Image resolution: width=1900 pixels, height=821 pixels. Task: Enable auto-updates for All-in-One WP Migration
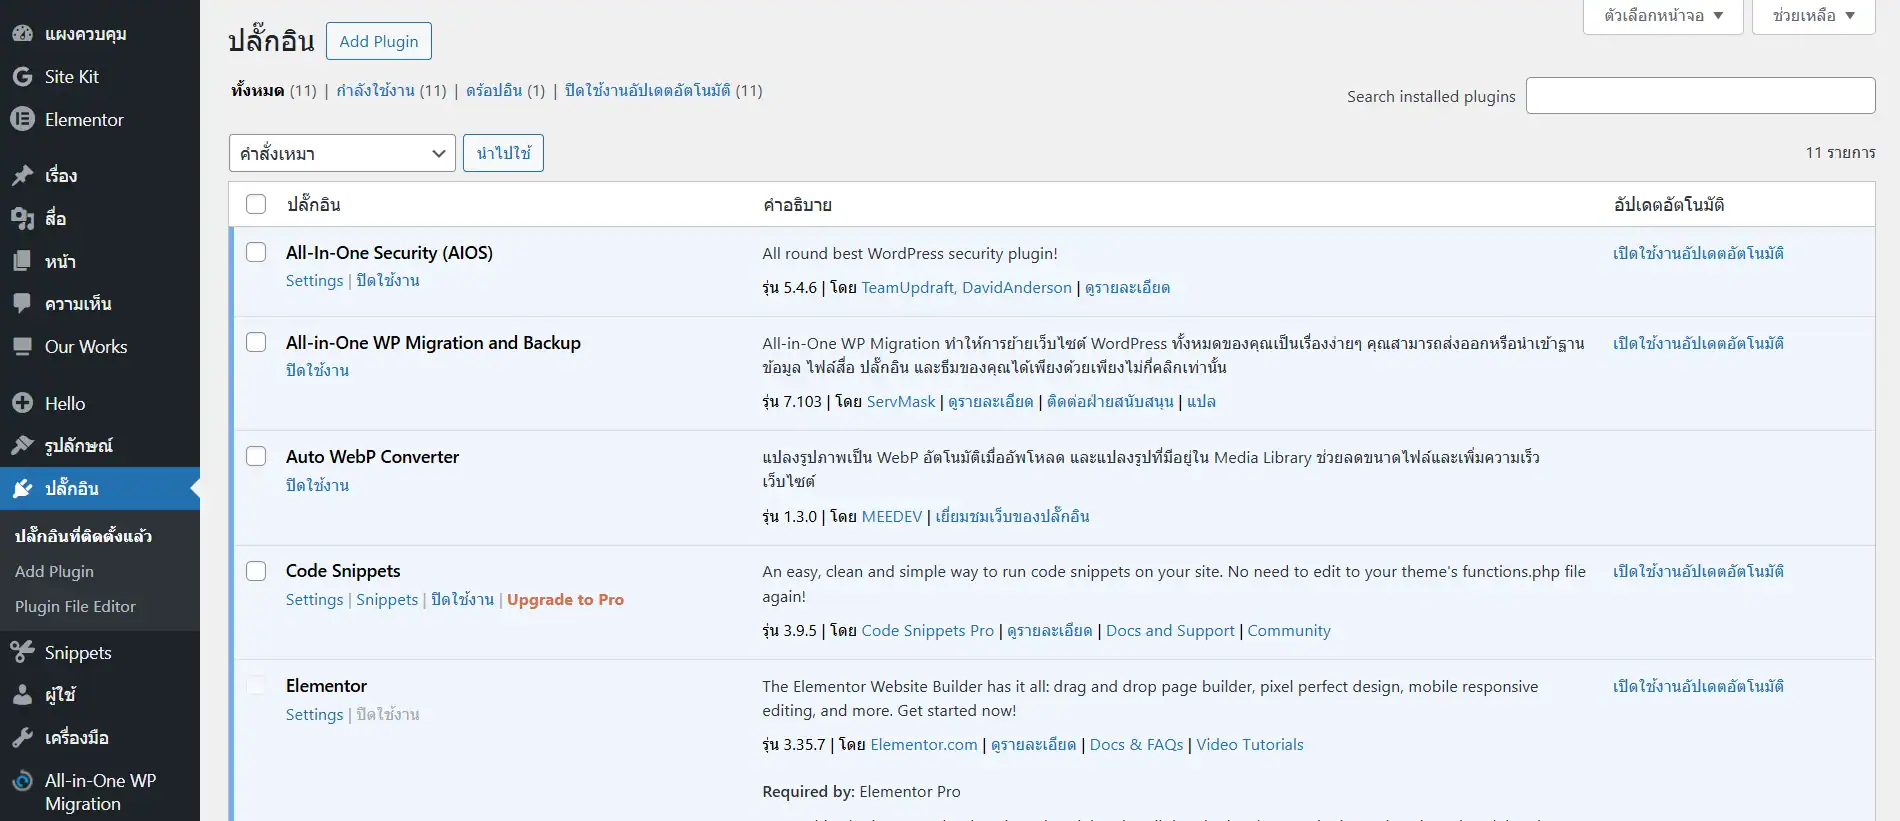(x=1698, y=343)
